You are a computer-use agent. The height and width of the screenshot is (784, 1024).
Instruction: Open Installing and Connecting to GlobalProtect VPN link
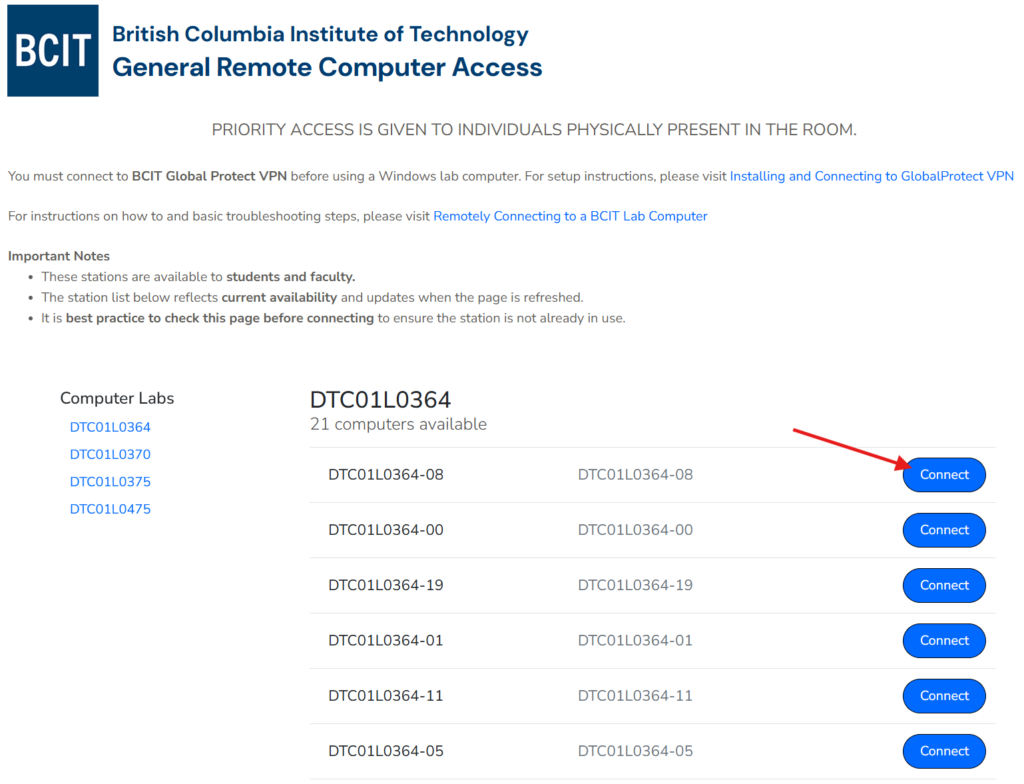coord(871,176)
